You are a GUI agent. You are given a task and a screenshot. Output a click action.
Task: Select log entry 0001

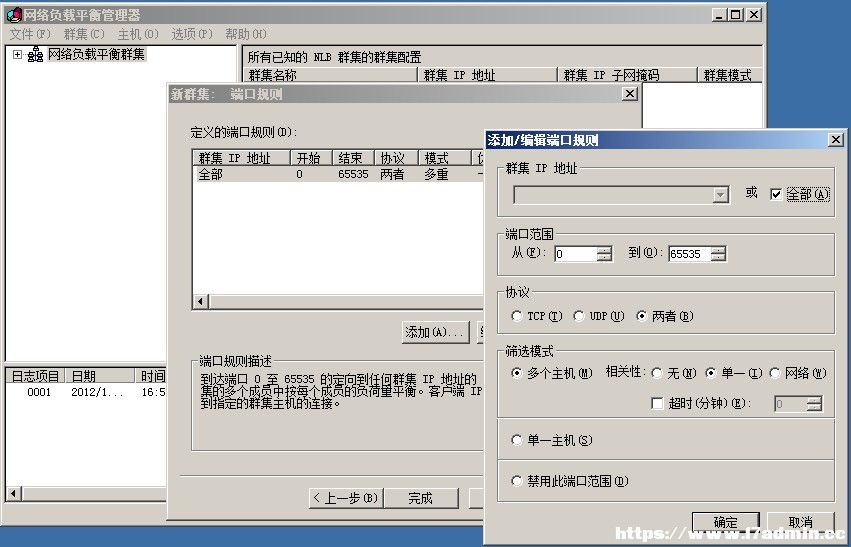(x=39, y=392)
